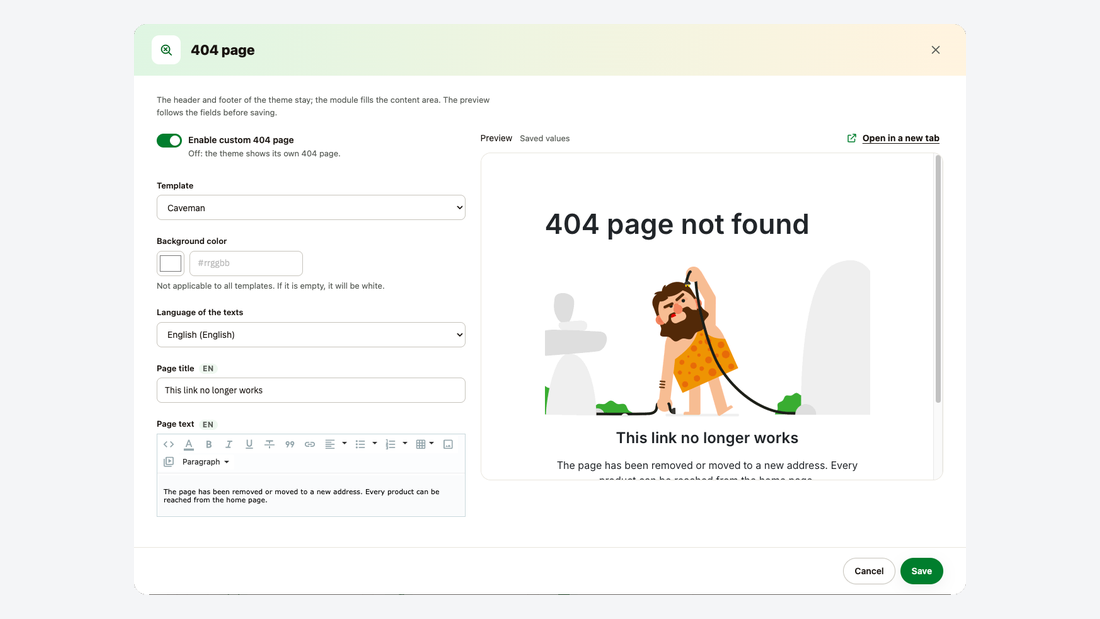This screenshot has height=619, width=1100.
Task: Open the Template dropdown showing Caveman
Action: click(311, 208)
